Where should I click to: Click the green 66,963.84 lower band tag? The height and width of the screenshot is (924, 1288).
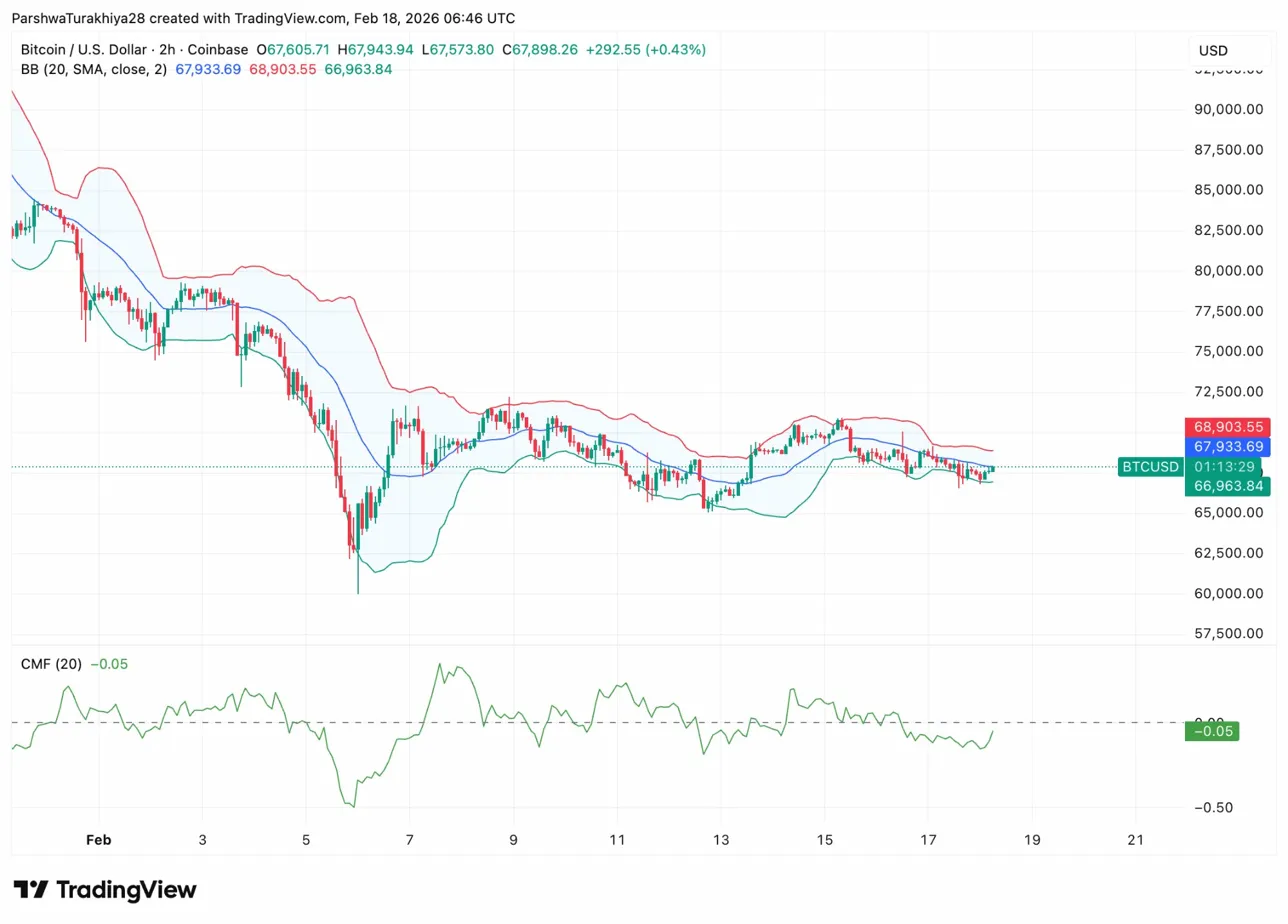pyautogui.click(x=1228, y=487)
